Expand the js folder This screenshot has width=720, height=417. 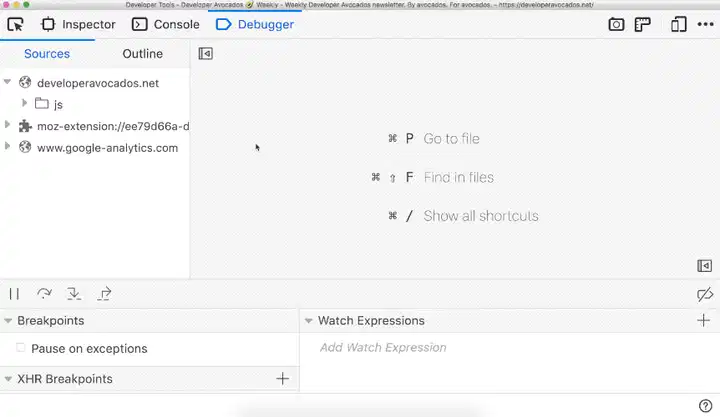25,104
